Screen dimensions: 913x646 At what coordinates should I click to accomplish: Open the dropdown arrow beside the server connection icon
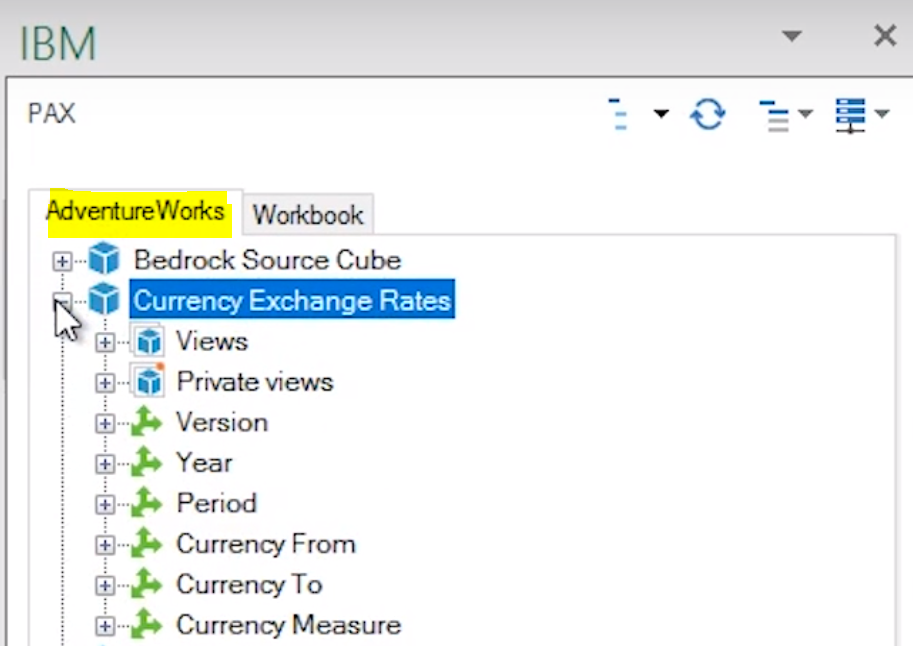[x=882, y=113]
